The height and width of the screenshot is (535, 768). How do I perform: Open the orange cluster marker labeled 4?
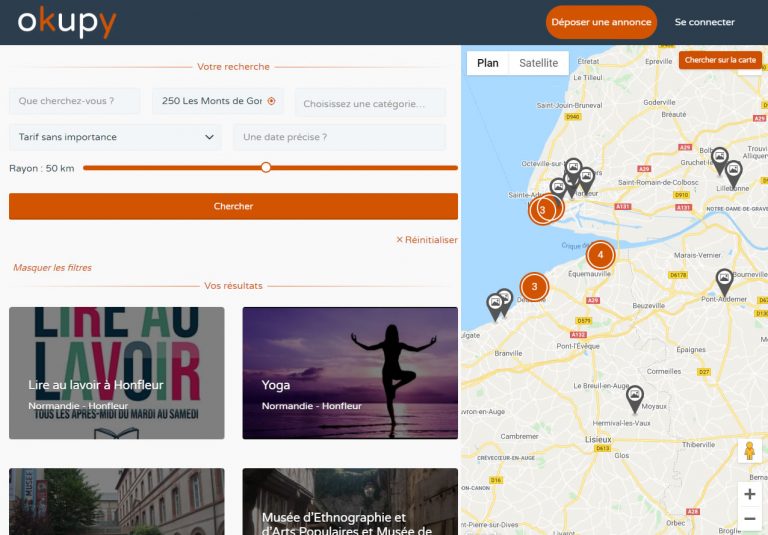pyautogui.click(x=600, y=255)
